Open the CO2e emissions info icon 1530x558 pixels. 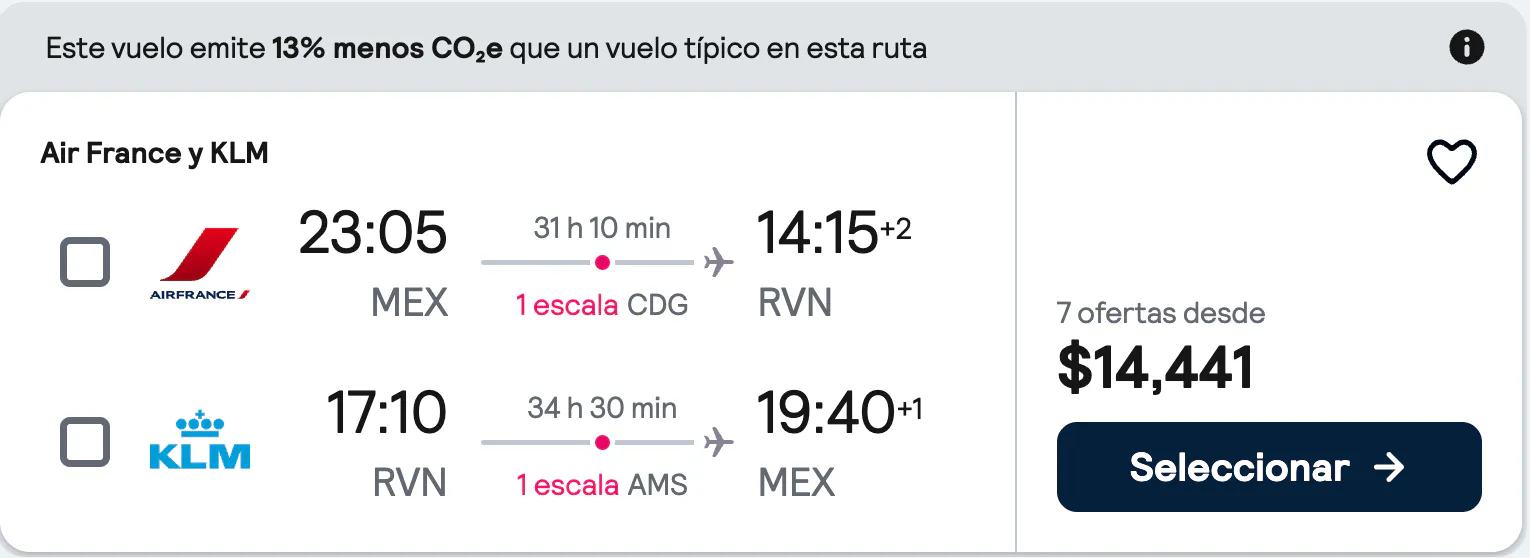click(1467, 47)
